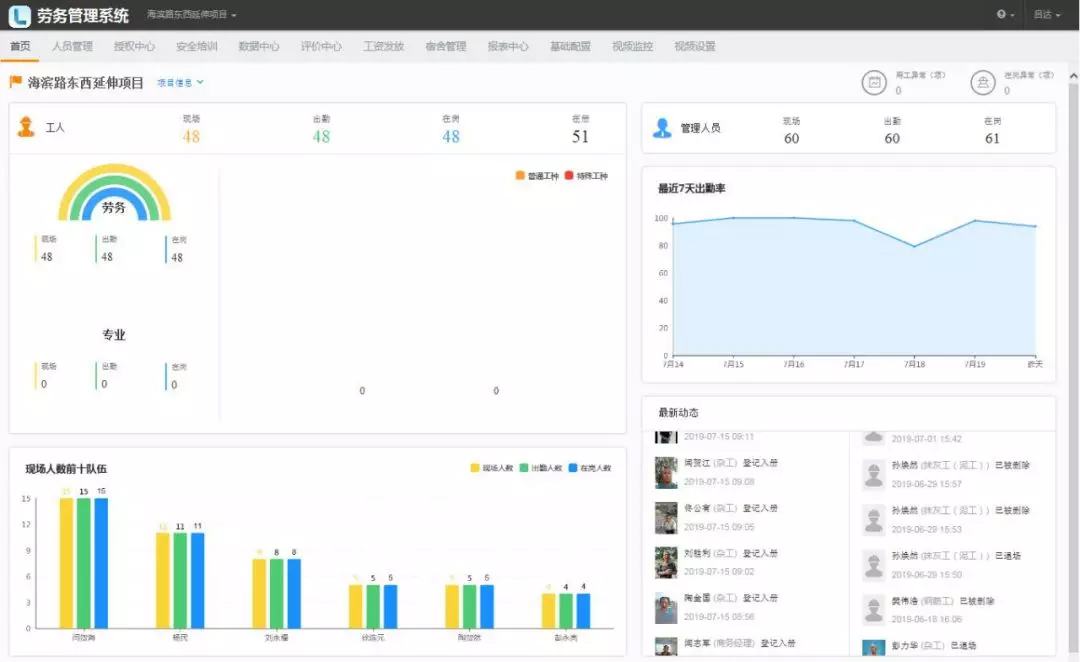Screen dimensions: 1080x662
Task: Switch to the 人员管理 tab
Action: point(72,46)
